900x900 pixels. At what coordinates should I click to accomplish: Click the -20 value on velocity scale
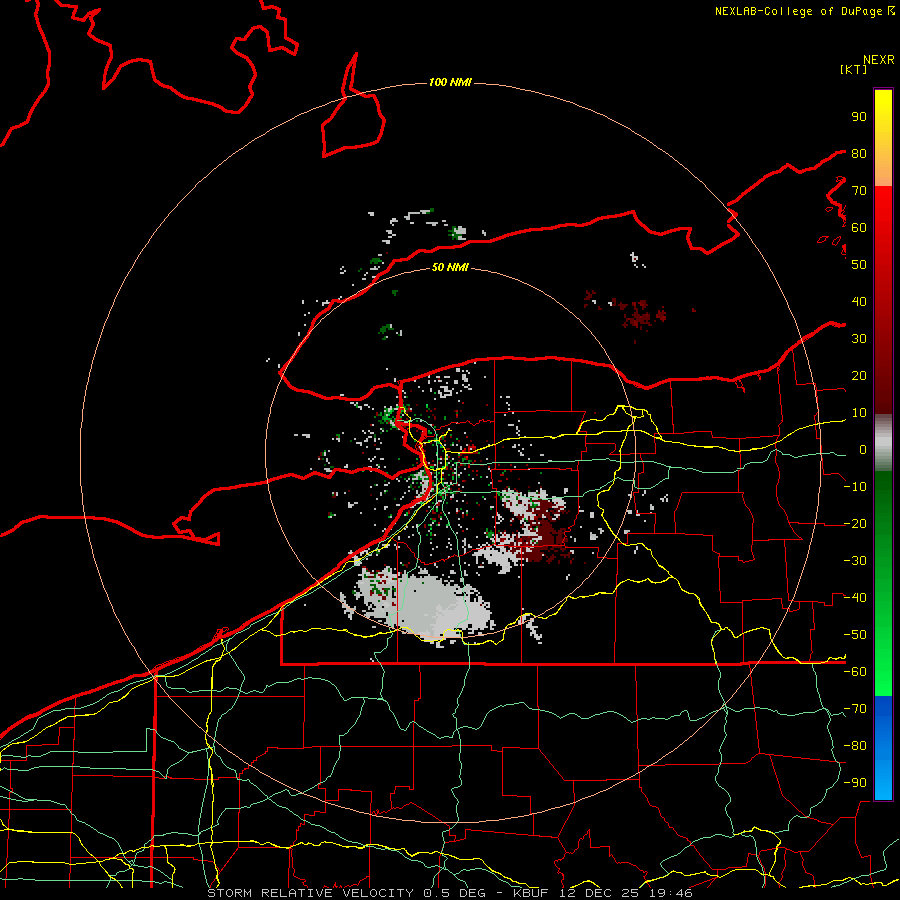click(x=855, y=524)
